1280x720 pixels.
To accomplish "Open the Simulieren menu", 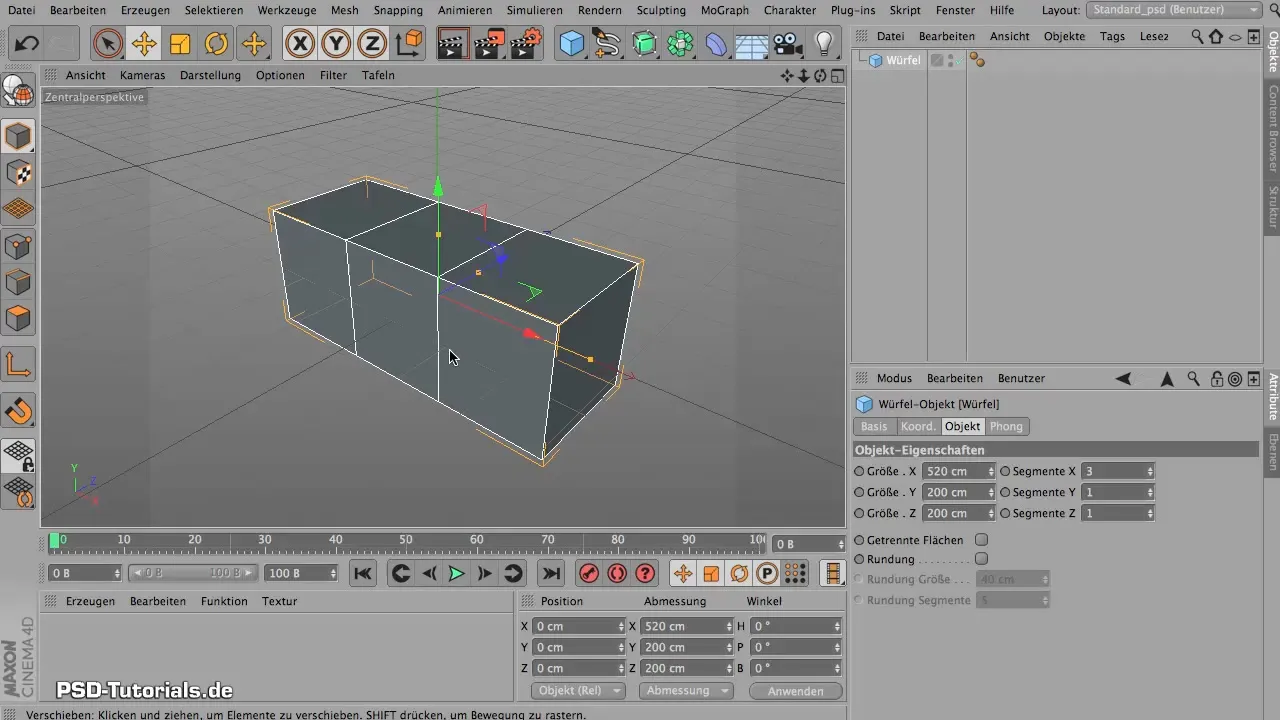I will (x=535, y=10).
